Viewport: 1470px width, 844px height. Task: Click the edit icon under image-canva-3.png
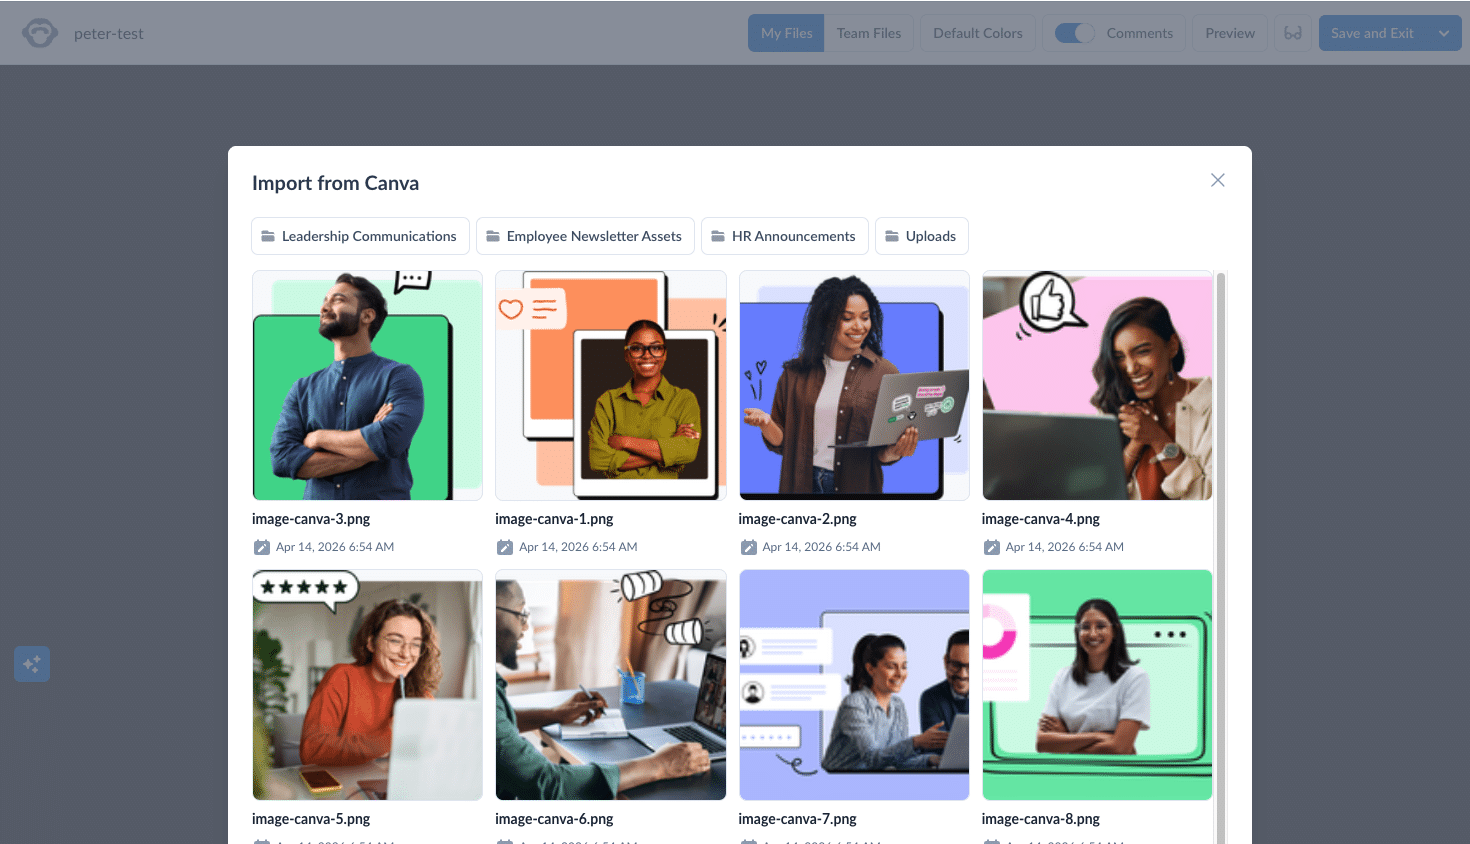(x=262, y=547)
